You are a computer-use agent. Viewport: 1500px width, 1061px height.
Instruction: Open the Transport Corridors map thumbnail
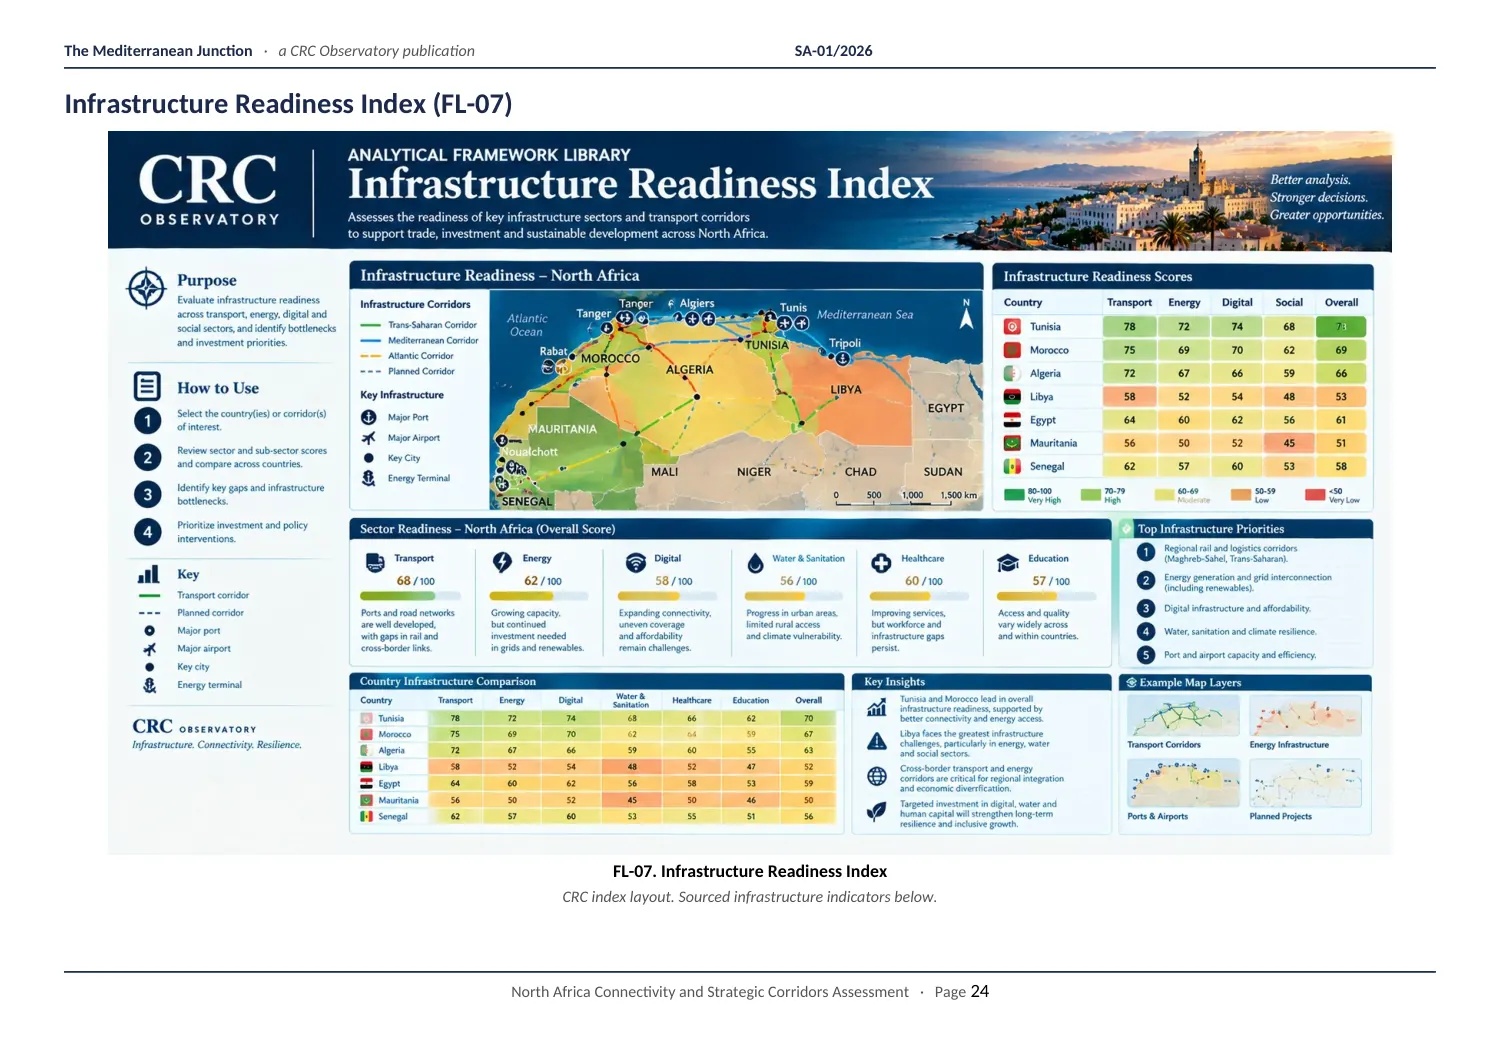1183,716
